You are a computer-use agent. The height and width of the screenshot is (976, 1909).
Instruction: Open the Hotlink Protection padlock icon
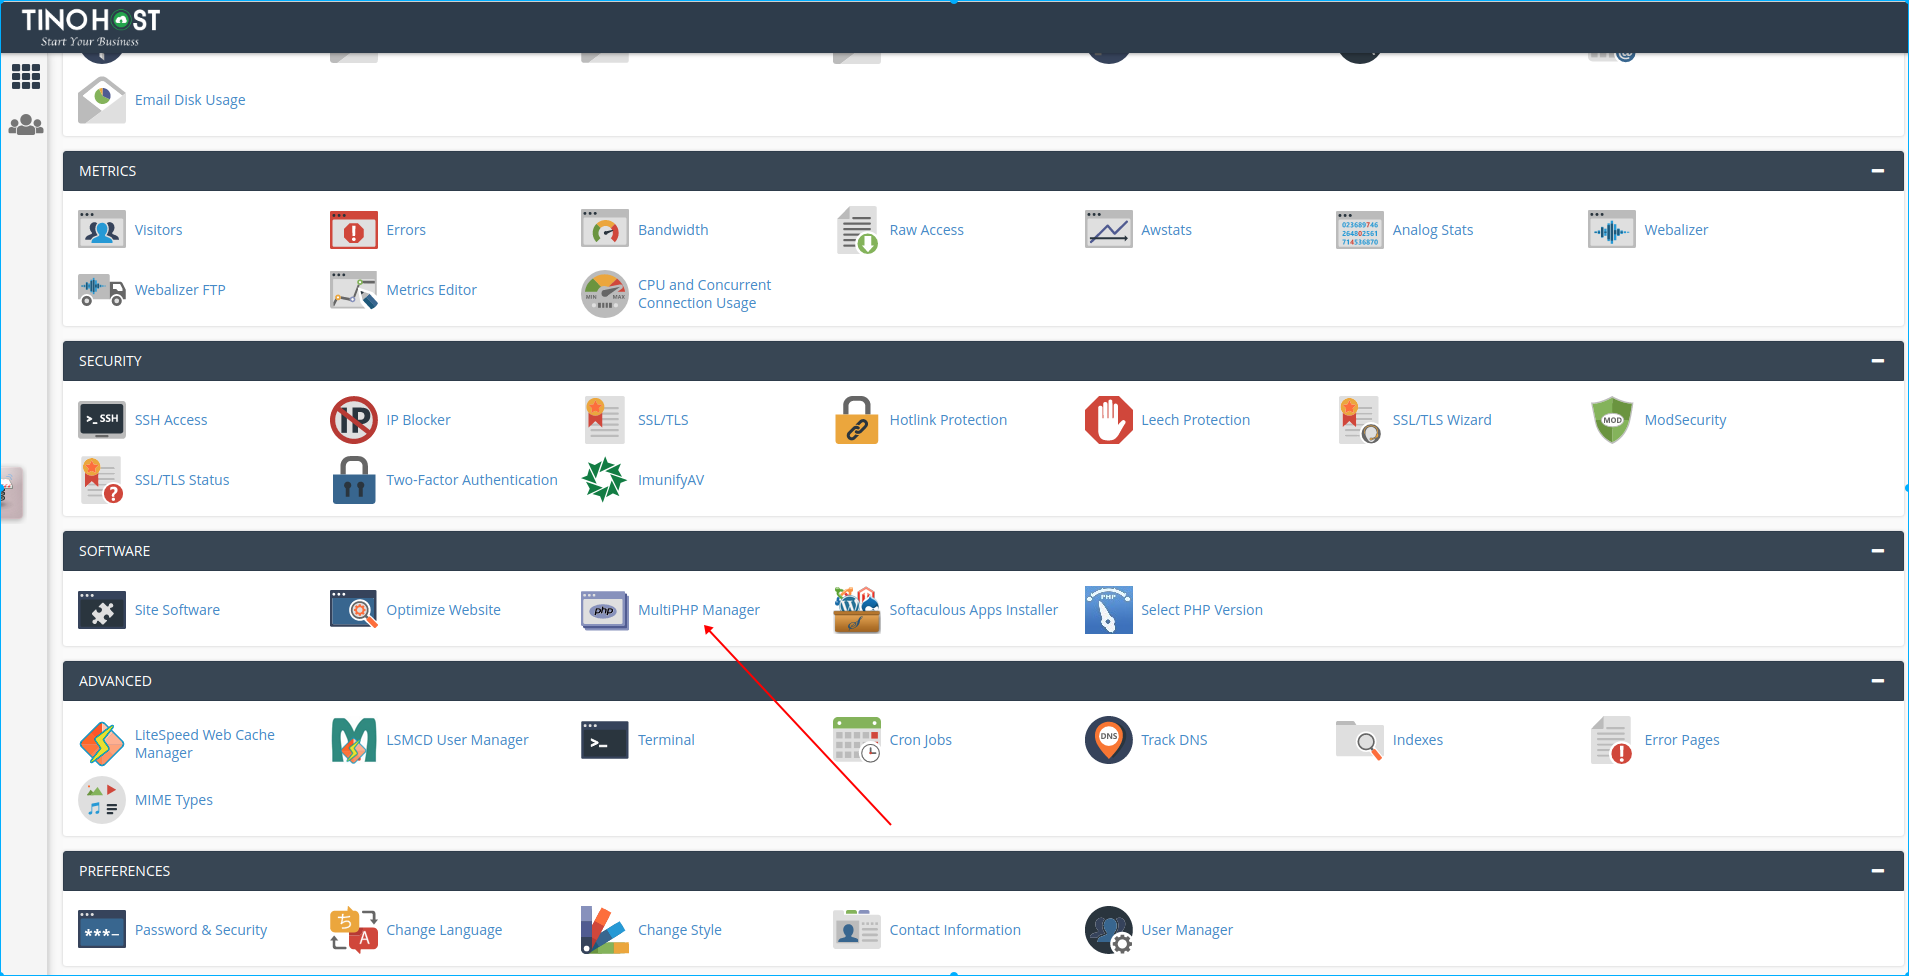click(857, 420)
